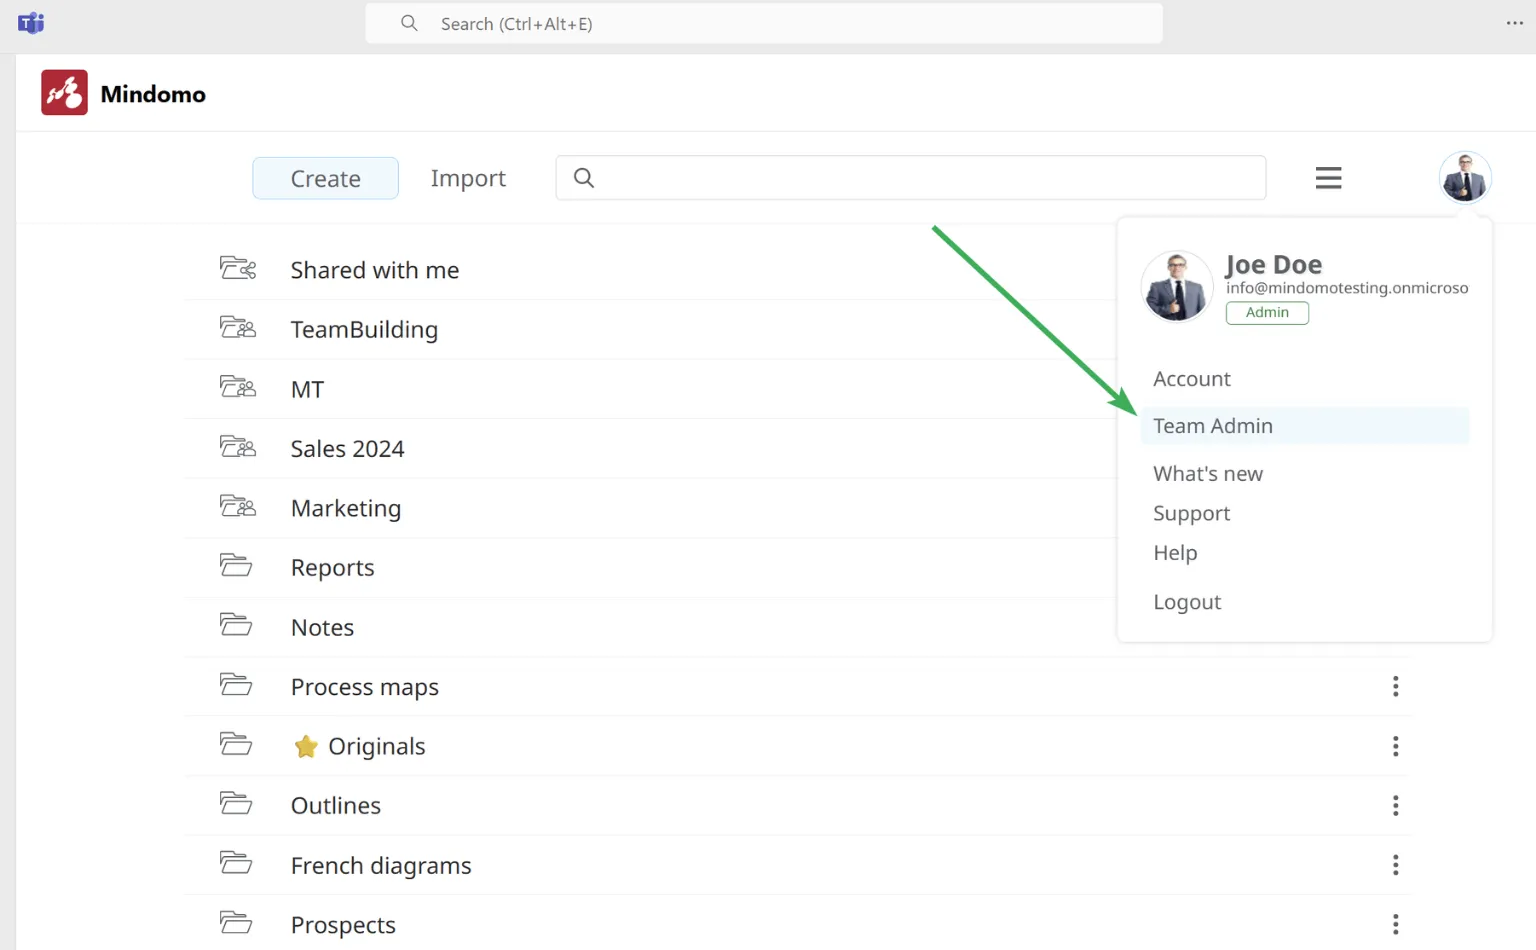This screenshot has width=1536, height=950.
Task: Click the Mindomo logo icon
Action: pyautogui.click(x=64, y=93)
